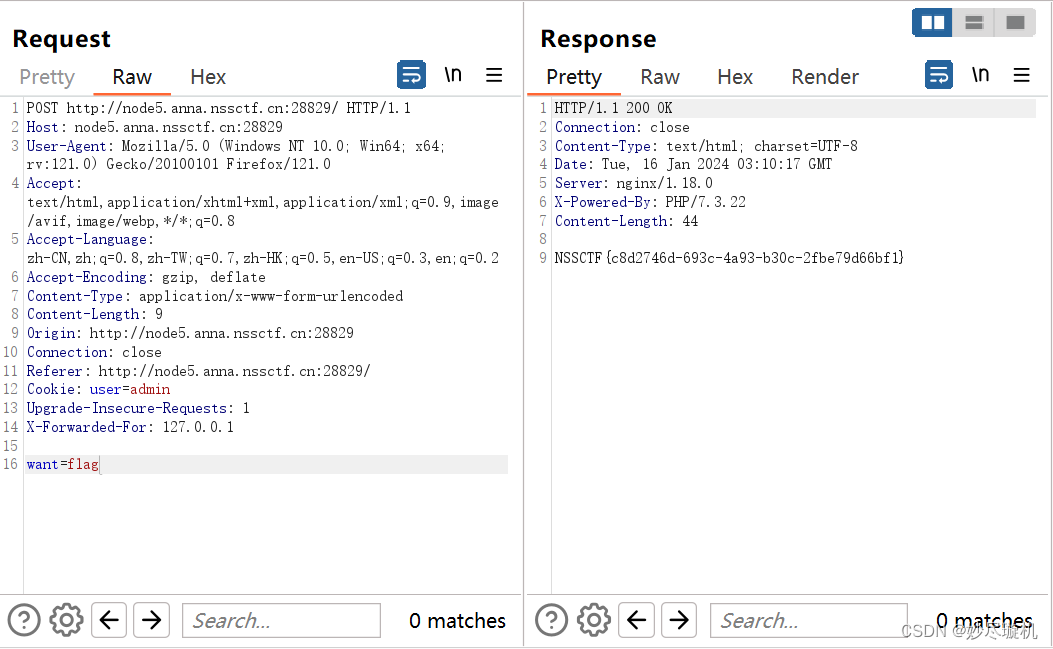This screenshot has height=649, width=1053.
Task: Click the POST request line text
Action: [x=218, y=108]
